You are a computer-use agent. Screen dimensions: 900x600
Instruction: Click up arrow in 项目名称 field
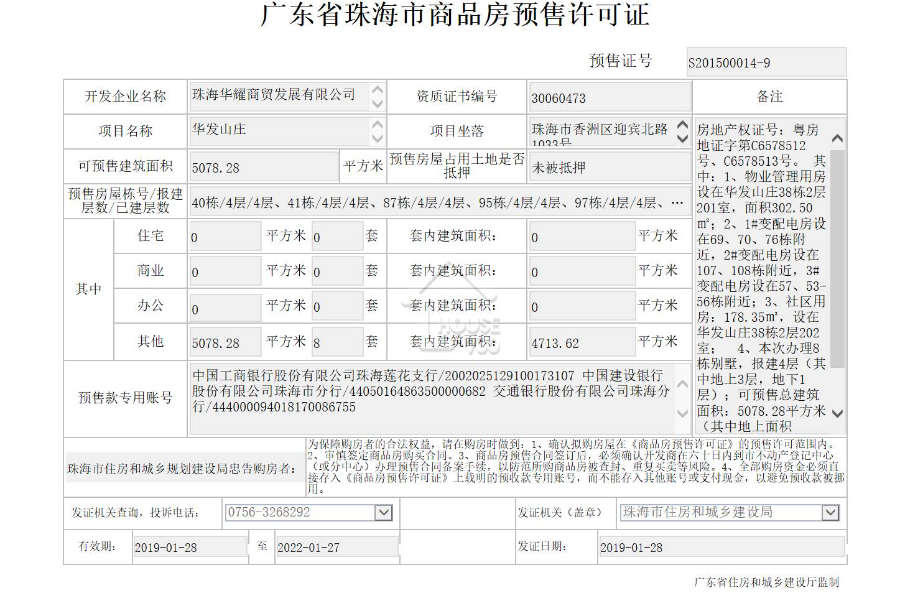tap(377, 125)
